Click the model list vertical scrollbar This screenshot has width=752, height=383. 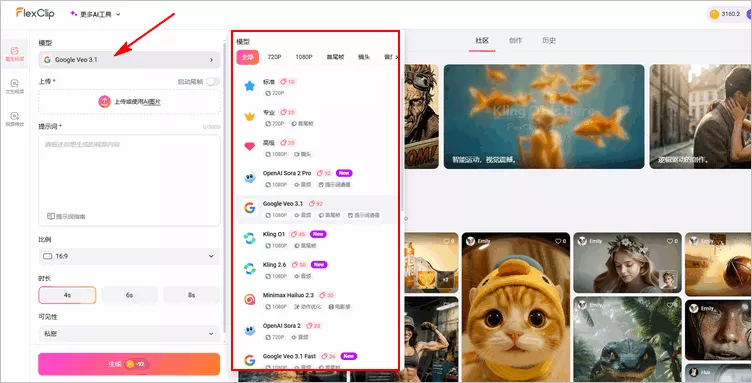tap(402, 144)
